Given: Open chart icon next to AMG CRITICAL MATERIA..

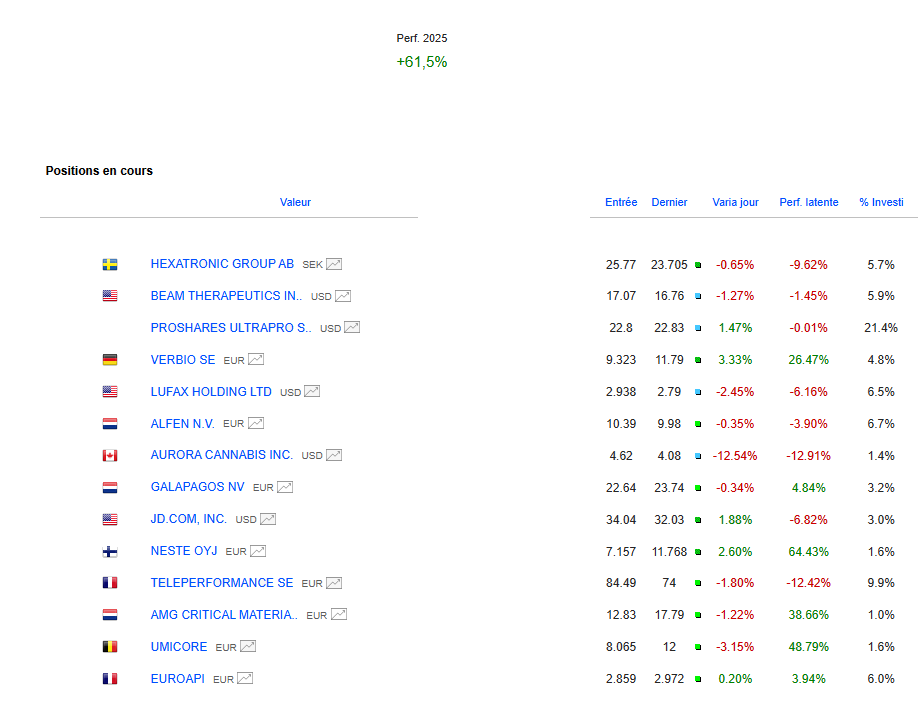Looking at the screenshot, I should pos(339,615).
